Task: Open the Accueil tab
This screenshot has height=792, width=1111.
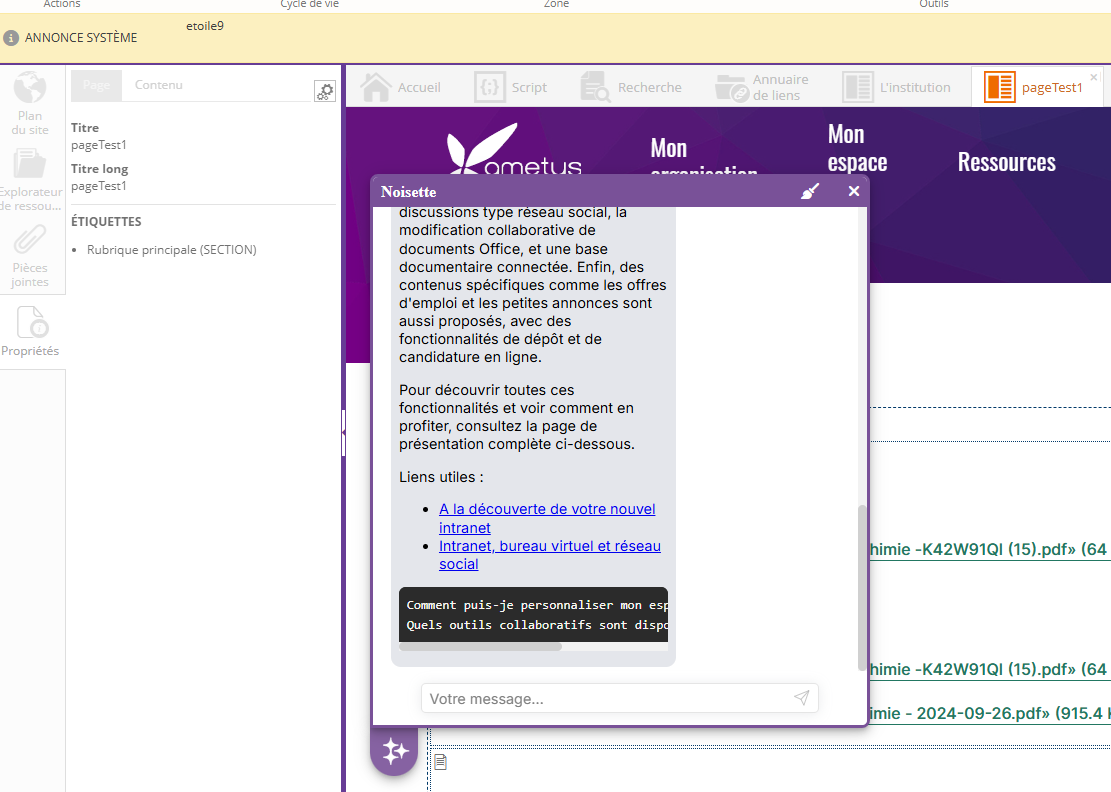Action: (x=401, y=87)
